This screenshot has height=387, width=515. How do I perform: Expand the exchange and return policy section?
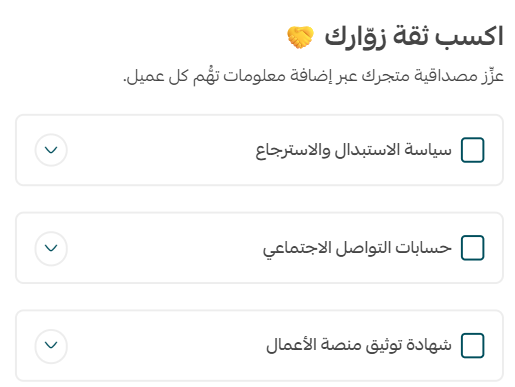(51, 150)
